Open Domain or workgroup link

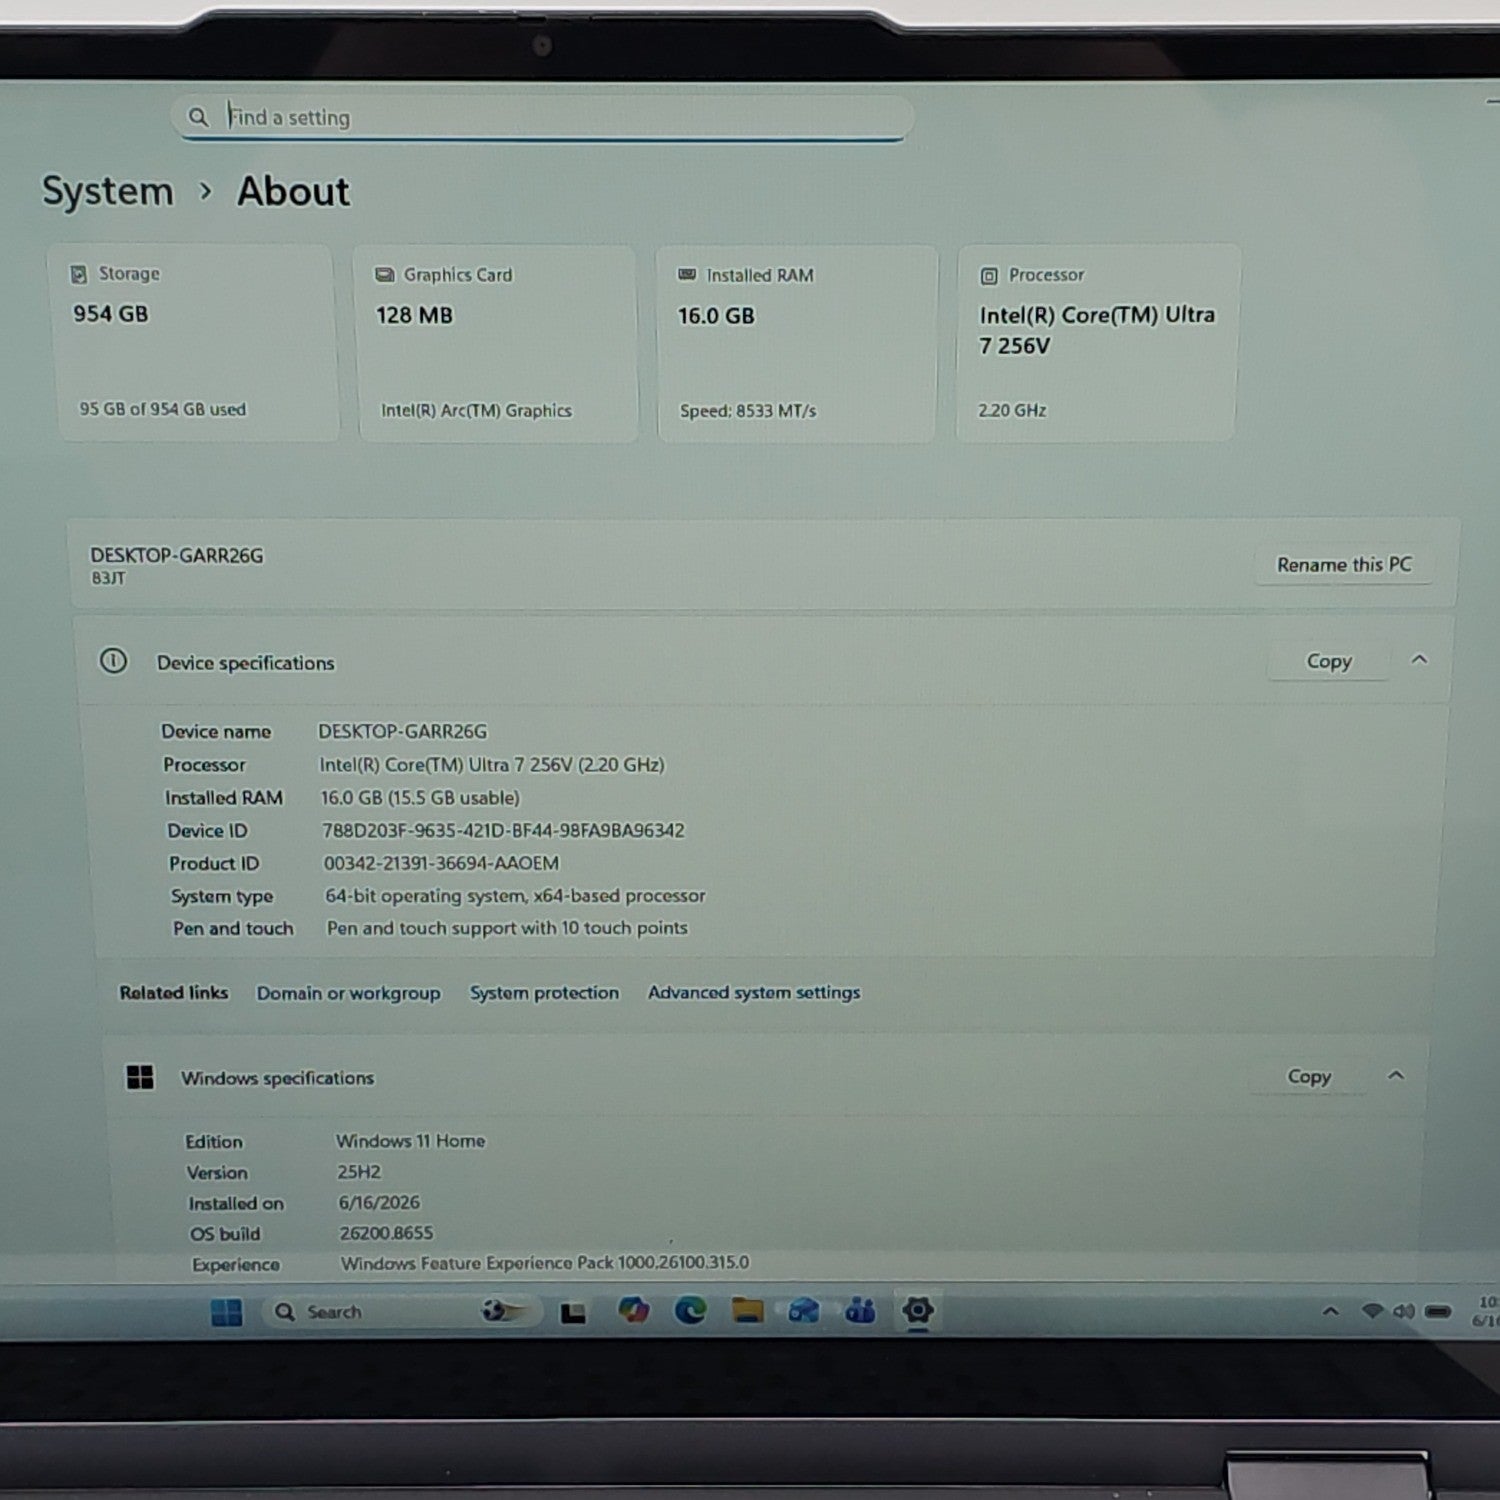pos(348,993)
